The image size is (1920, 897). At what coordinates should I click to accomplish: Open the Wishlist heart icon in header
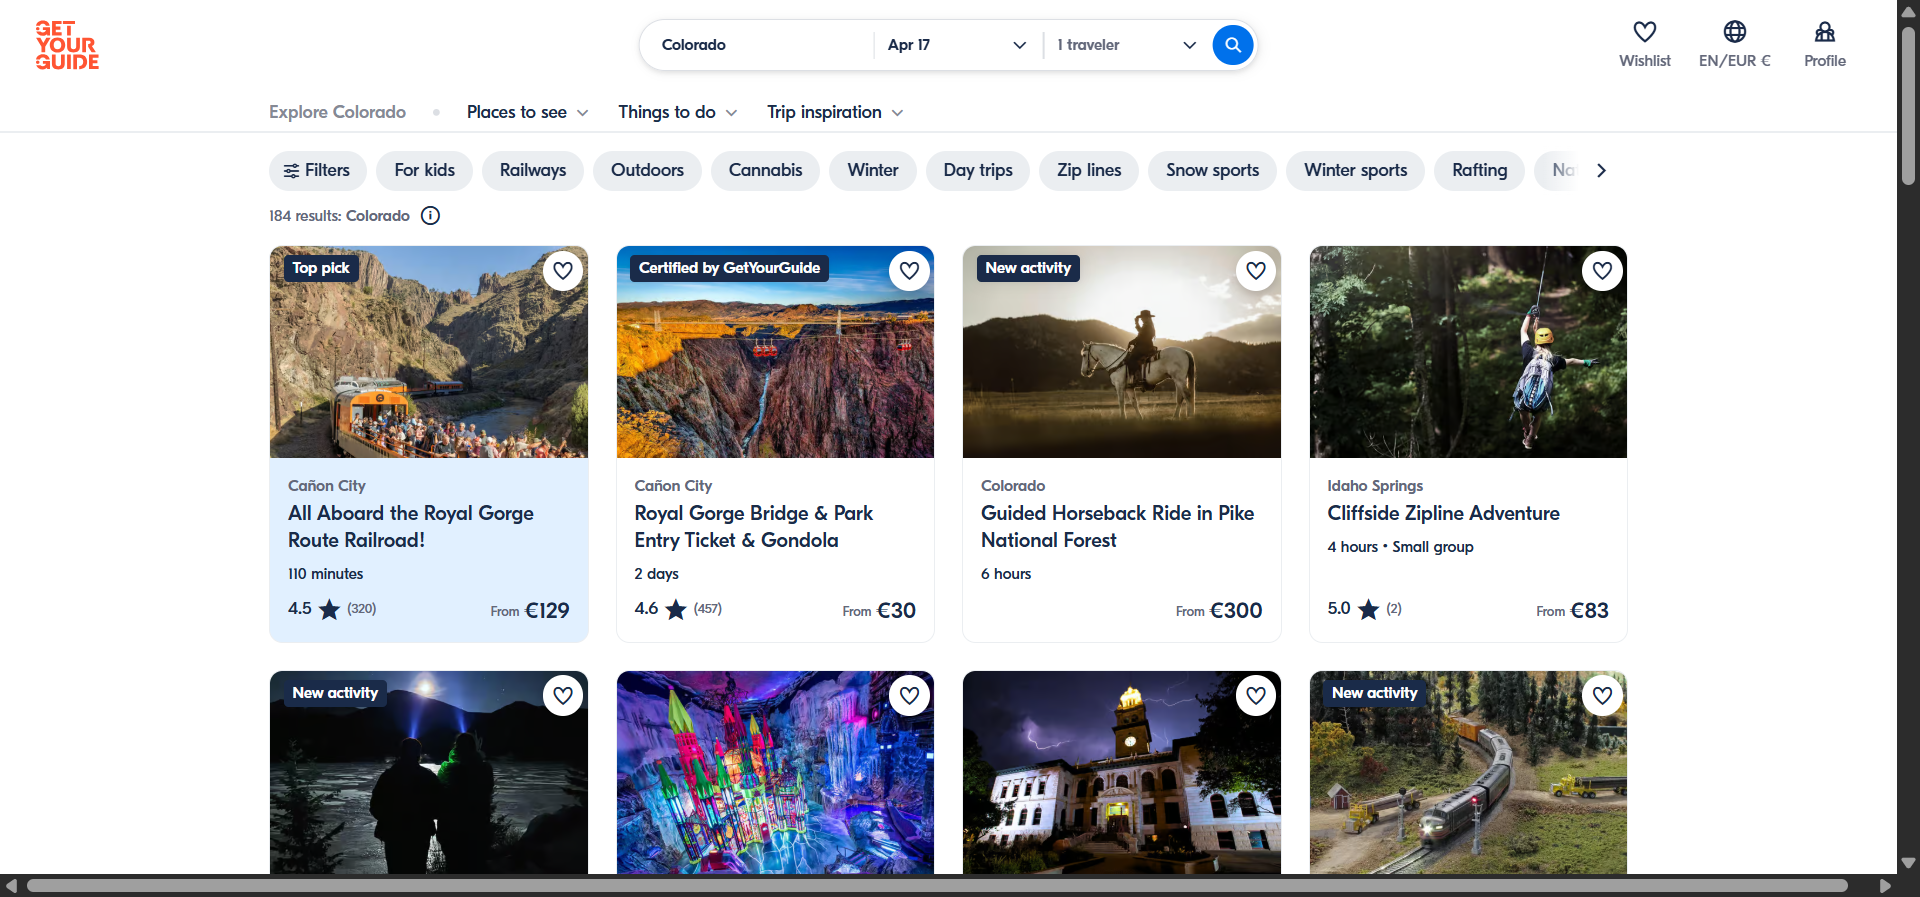click(1644, 33)
